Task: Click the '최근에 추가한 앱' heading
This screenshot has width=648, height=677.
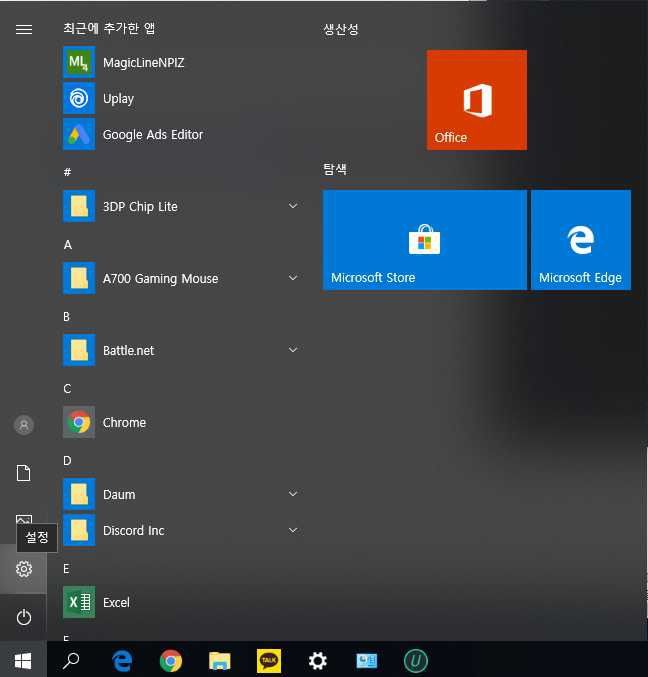Action: (x=109, y=28)
